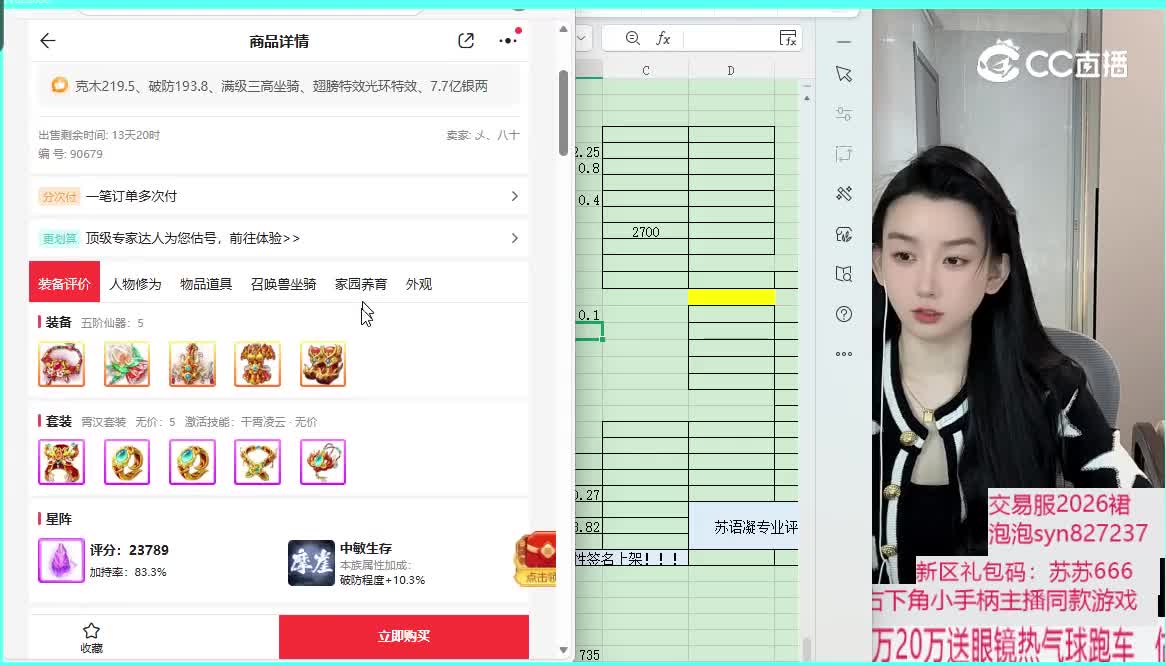Select the crop-rotate icon in side toolbar
Image resolution: width=1166 pixels, height=666 pixels.
point(843,154)
